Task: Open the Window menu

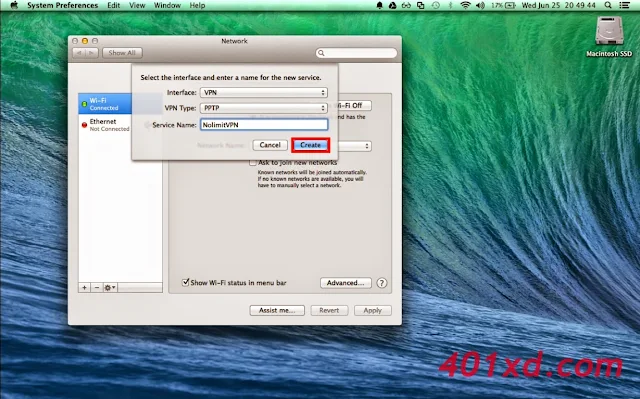Action: [x=167, y=5]
